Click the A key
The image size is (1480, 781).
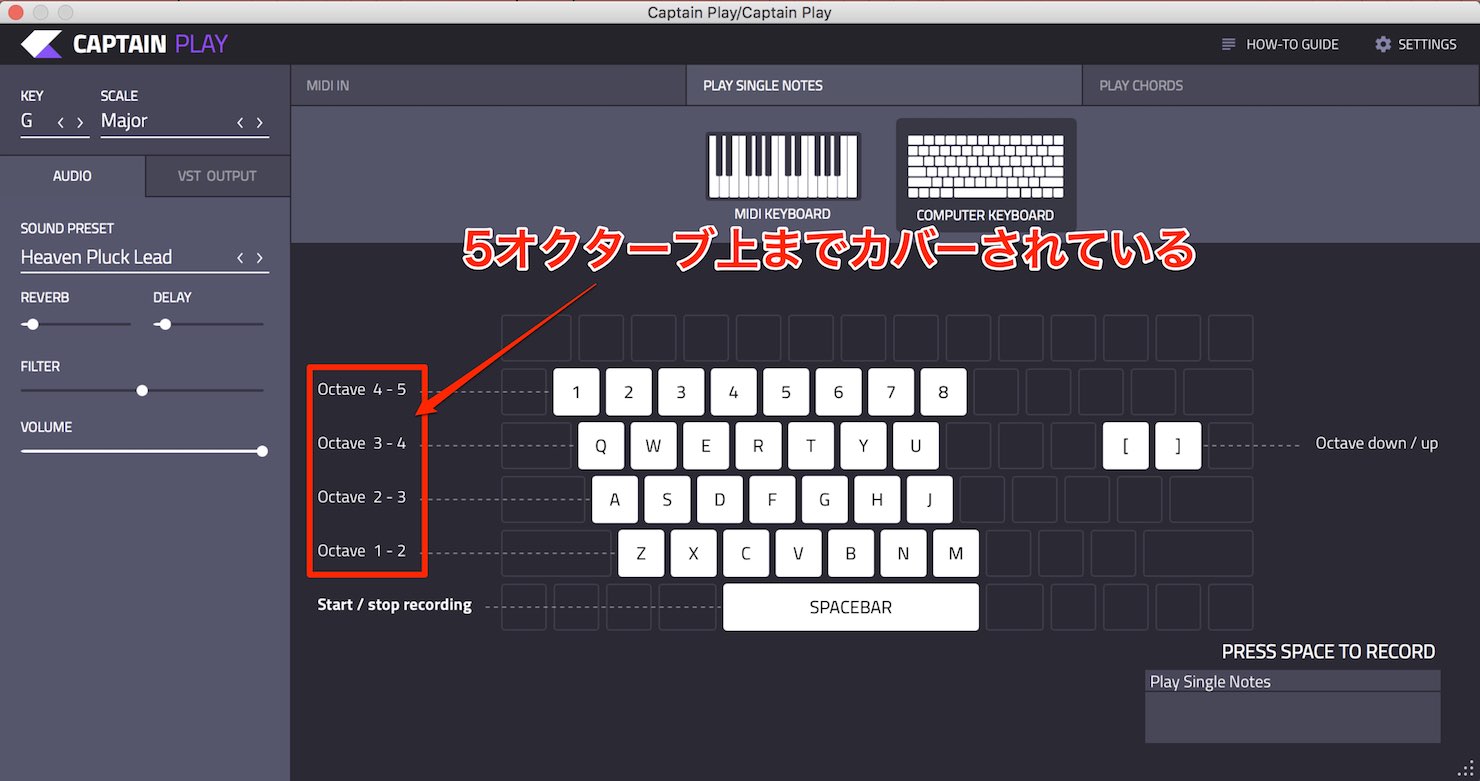click(x=615, y=500)
